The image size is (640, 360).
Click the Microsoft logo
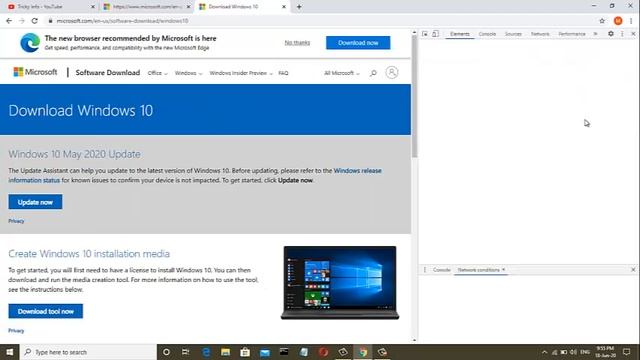[35, 72]
